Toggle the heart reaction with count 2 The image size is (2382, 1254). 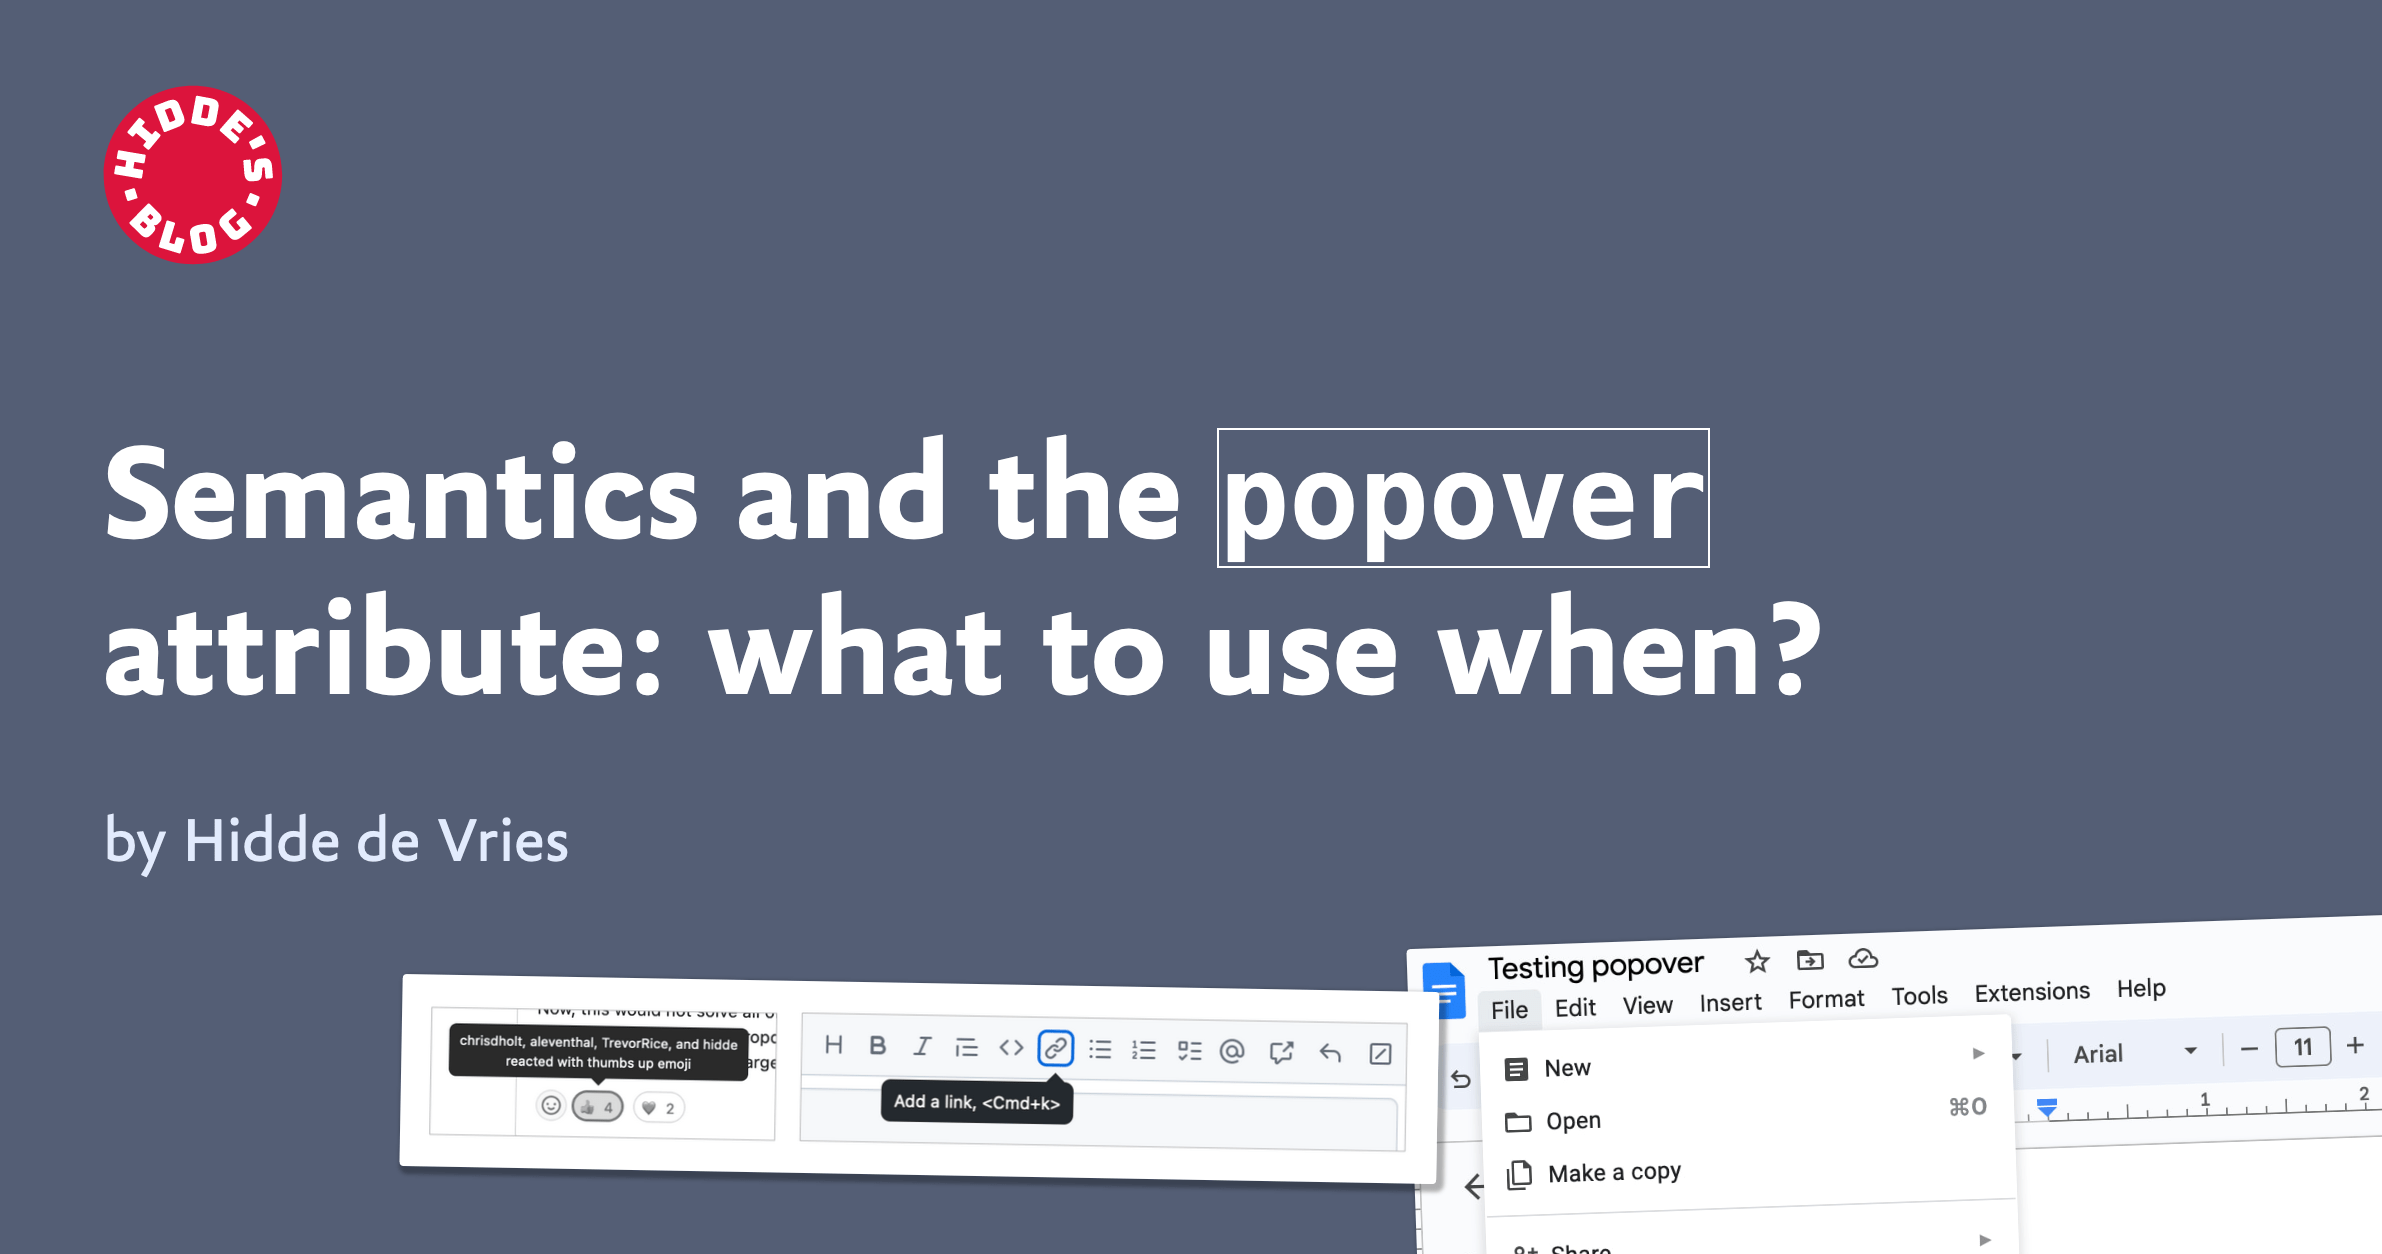point(658,1108)
